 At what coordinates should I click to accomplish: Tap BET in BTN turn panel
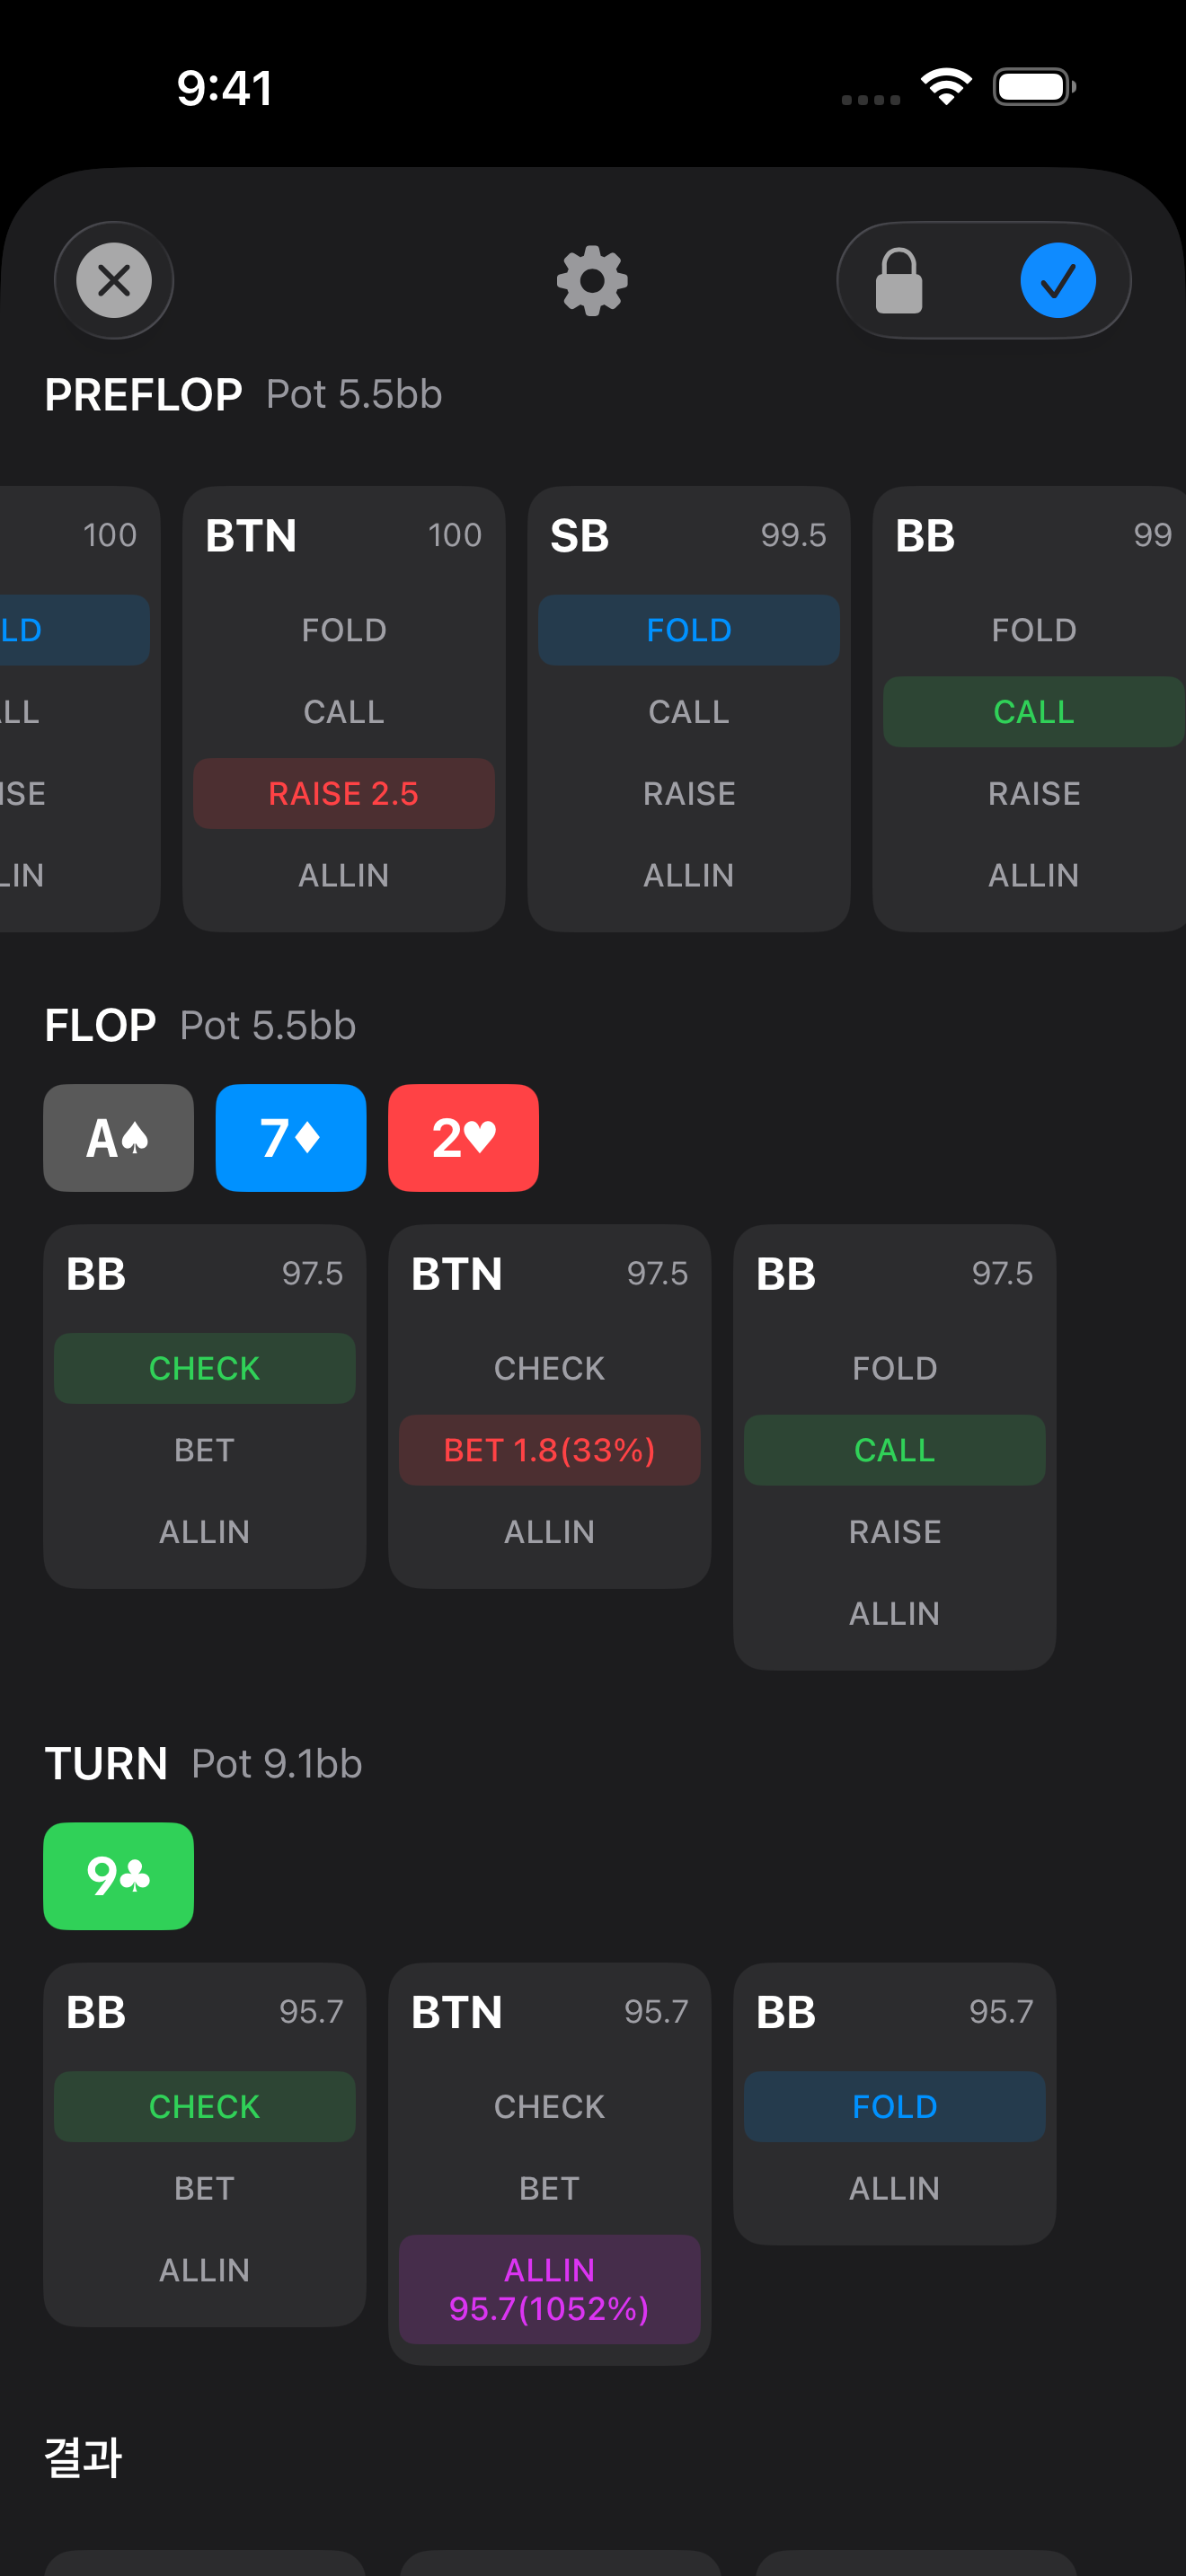[x=549, y=2188]
